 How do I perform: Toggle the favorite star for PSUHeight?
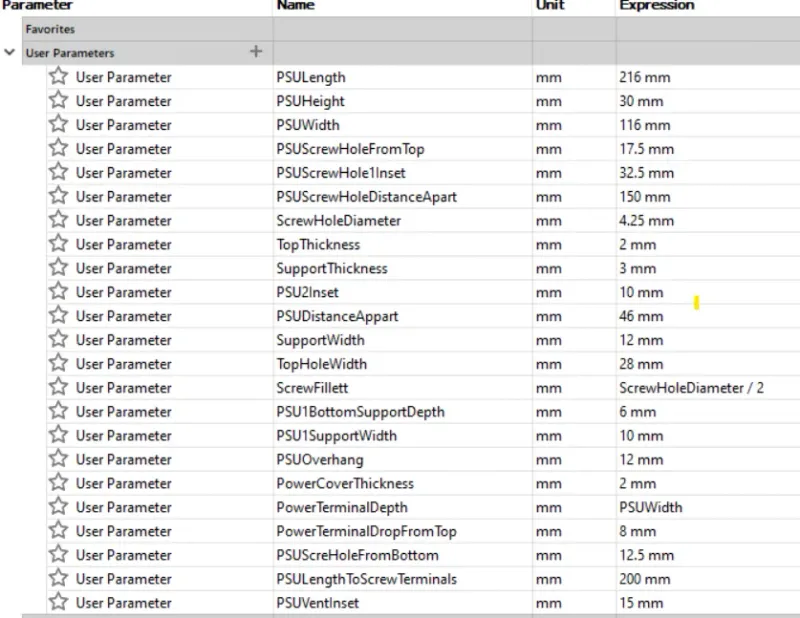coord(59,100)
